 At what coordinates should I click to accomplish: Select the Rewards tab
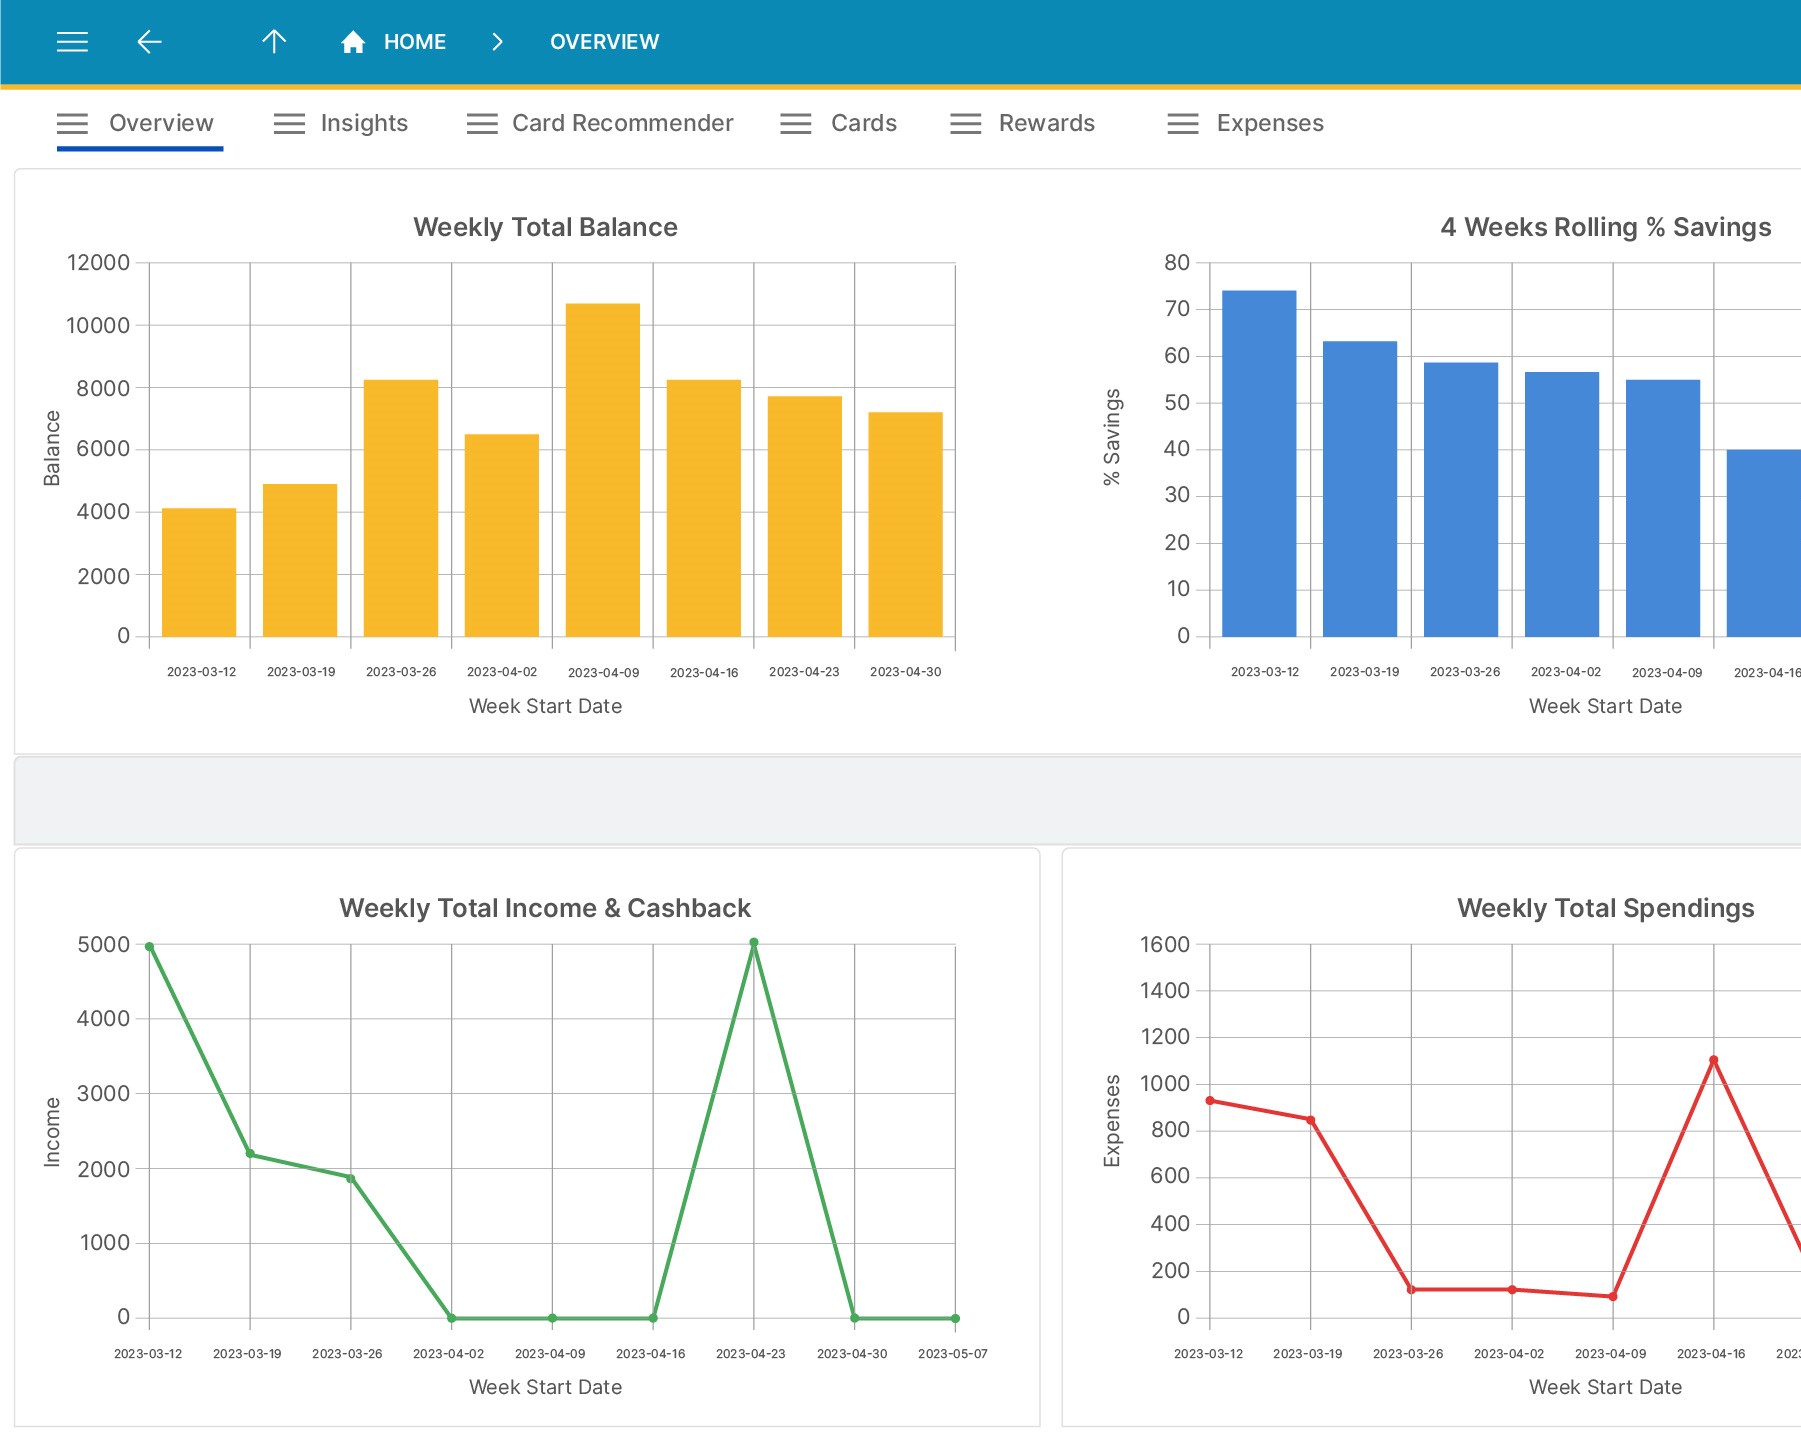click(x=1046, y=124)
